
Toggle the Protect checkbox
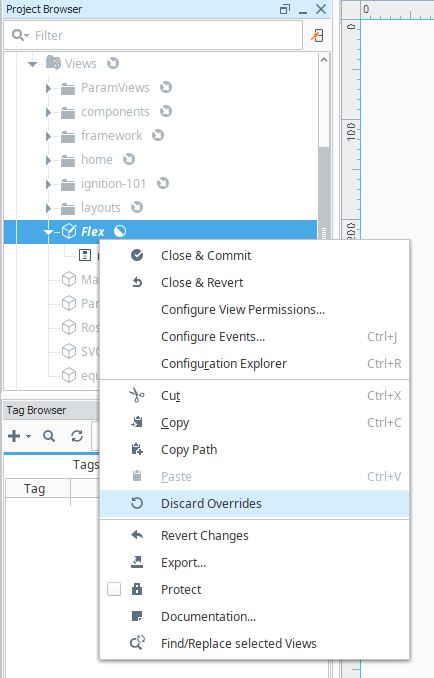[114, 589]
